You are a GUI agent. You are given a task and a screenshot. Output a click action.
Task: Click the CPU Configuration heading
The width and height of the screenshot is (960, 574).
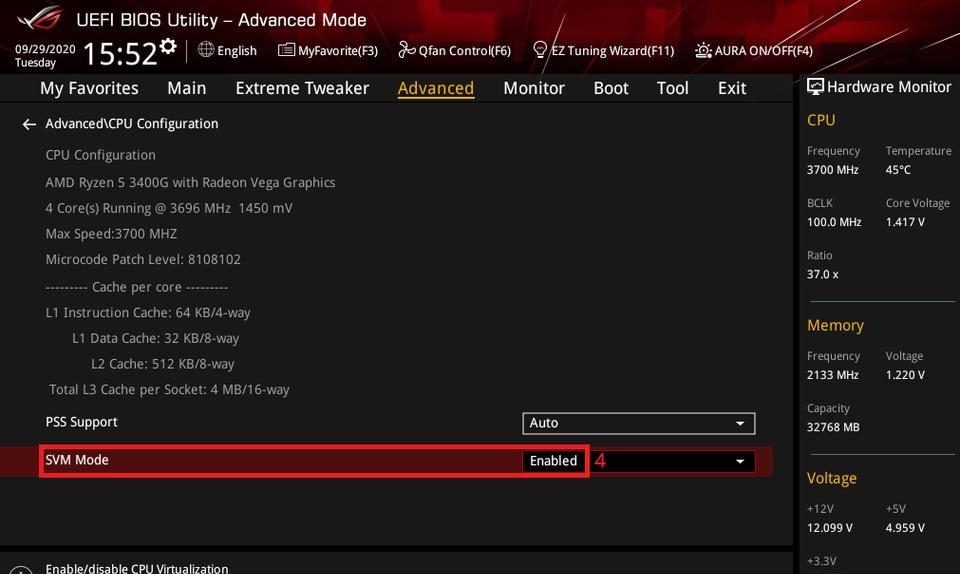tap(100, 155)
